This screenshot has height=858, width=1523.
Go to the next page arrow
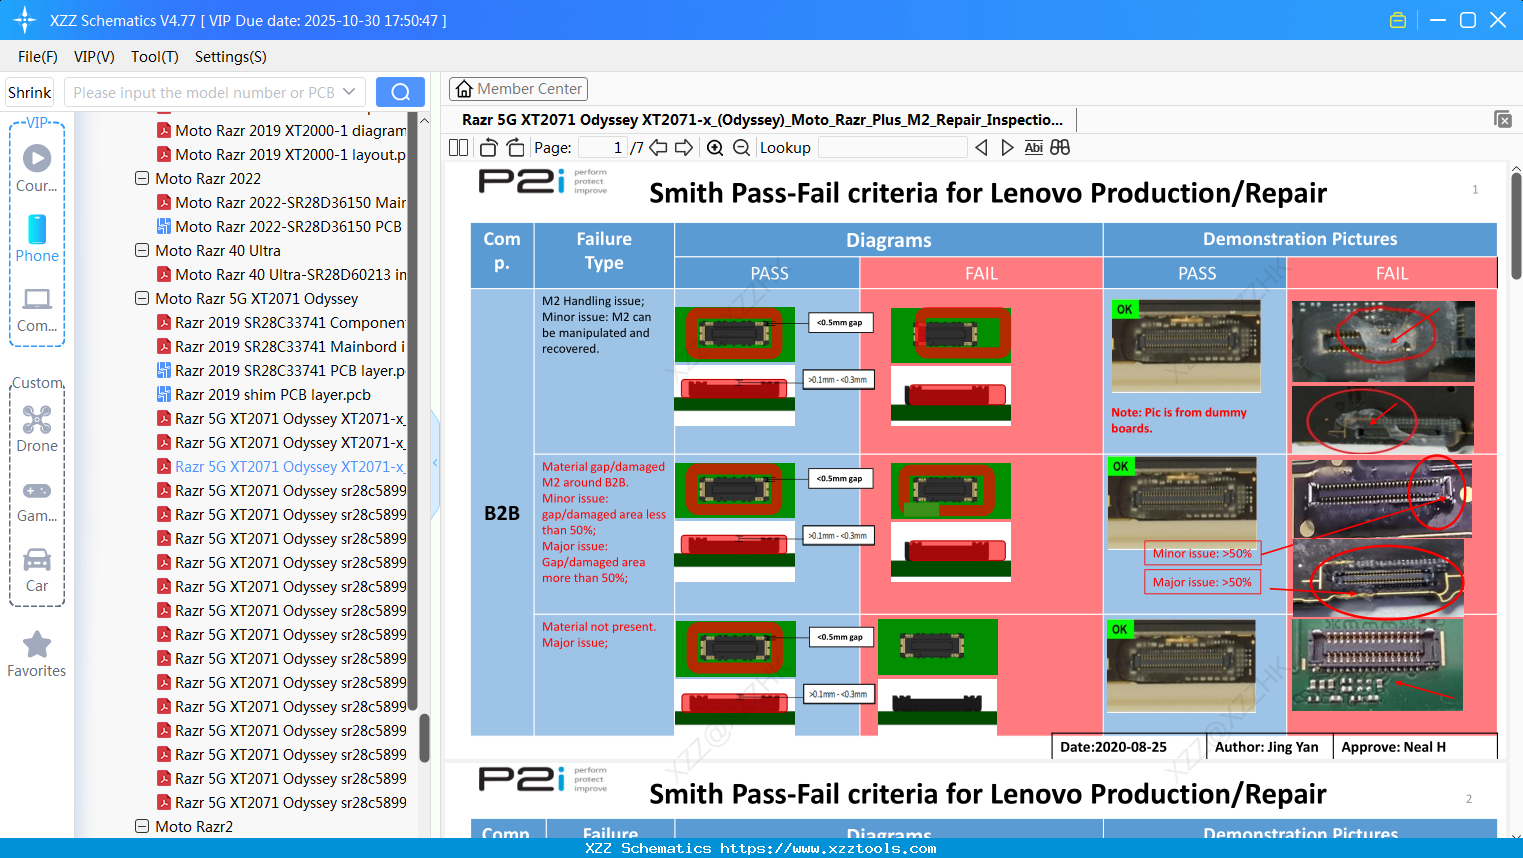tap(684, 148)
